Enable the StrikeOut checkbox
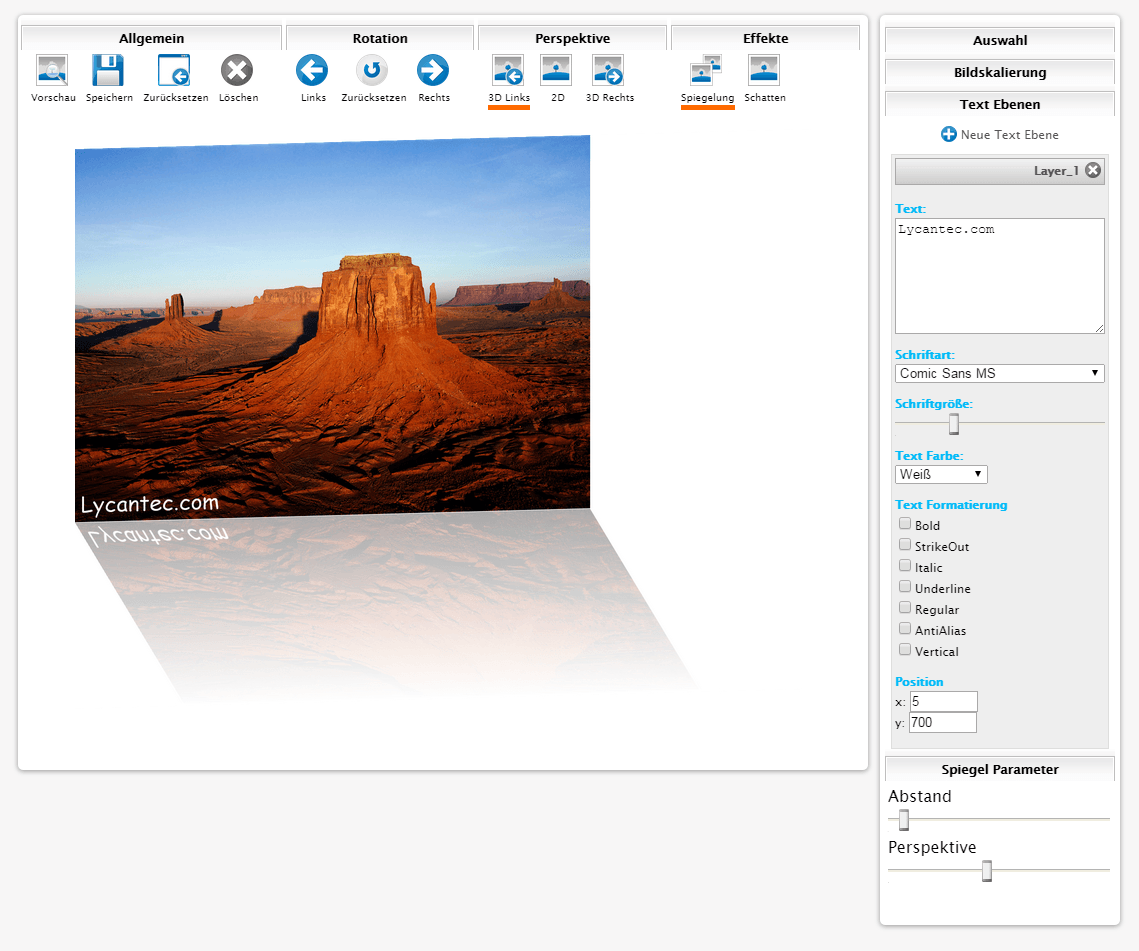Viewport: 1139px width, 951px height. tap(905, 545)
